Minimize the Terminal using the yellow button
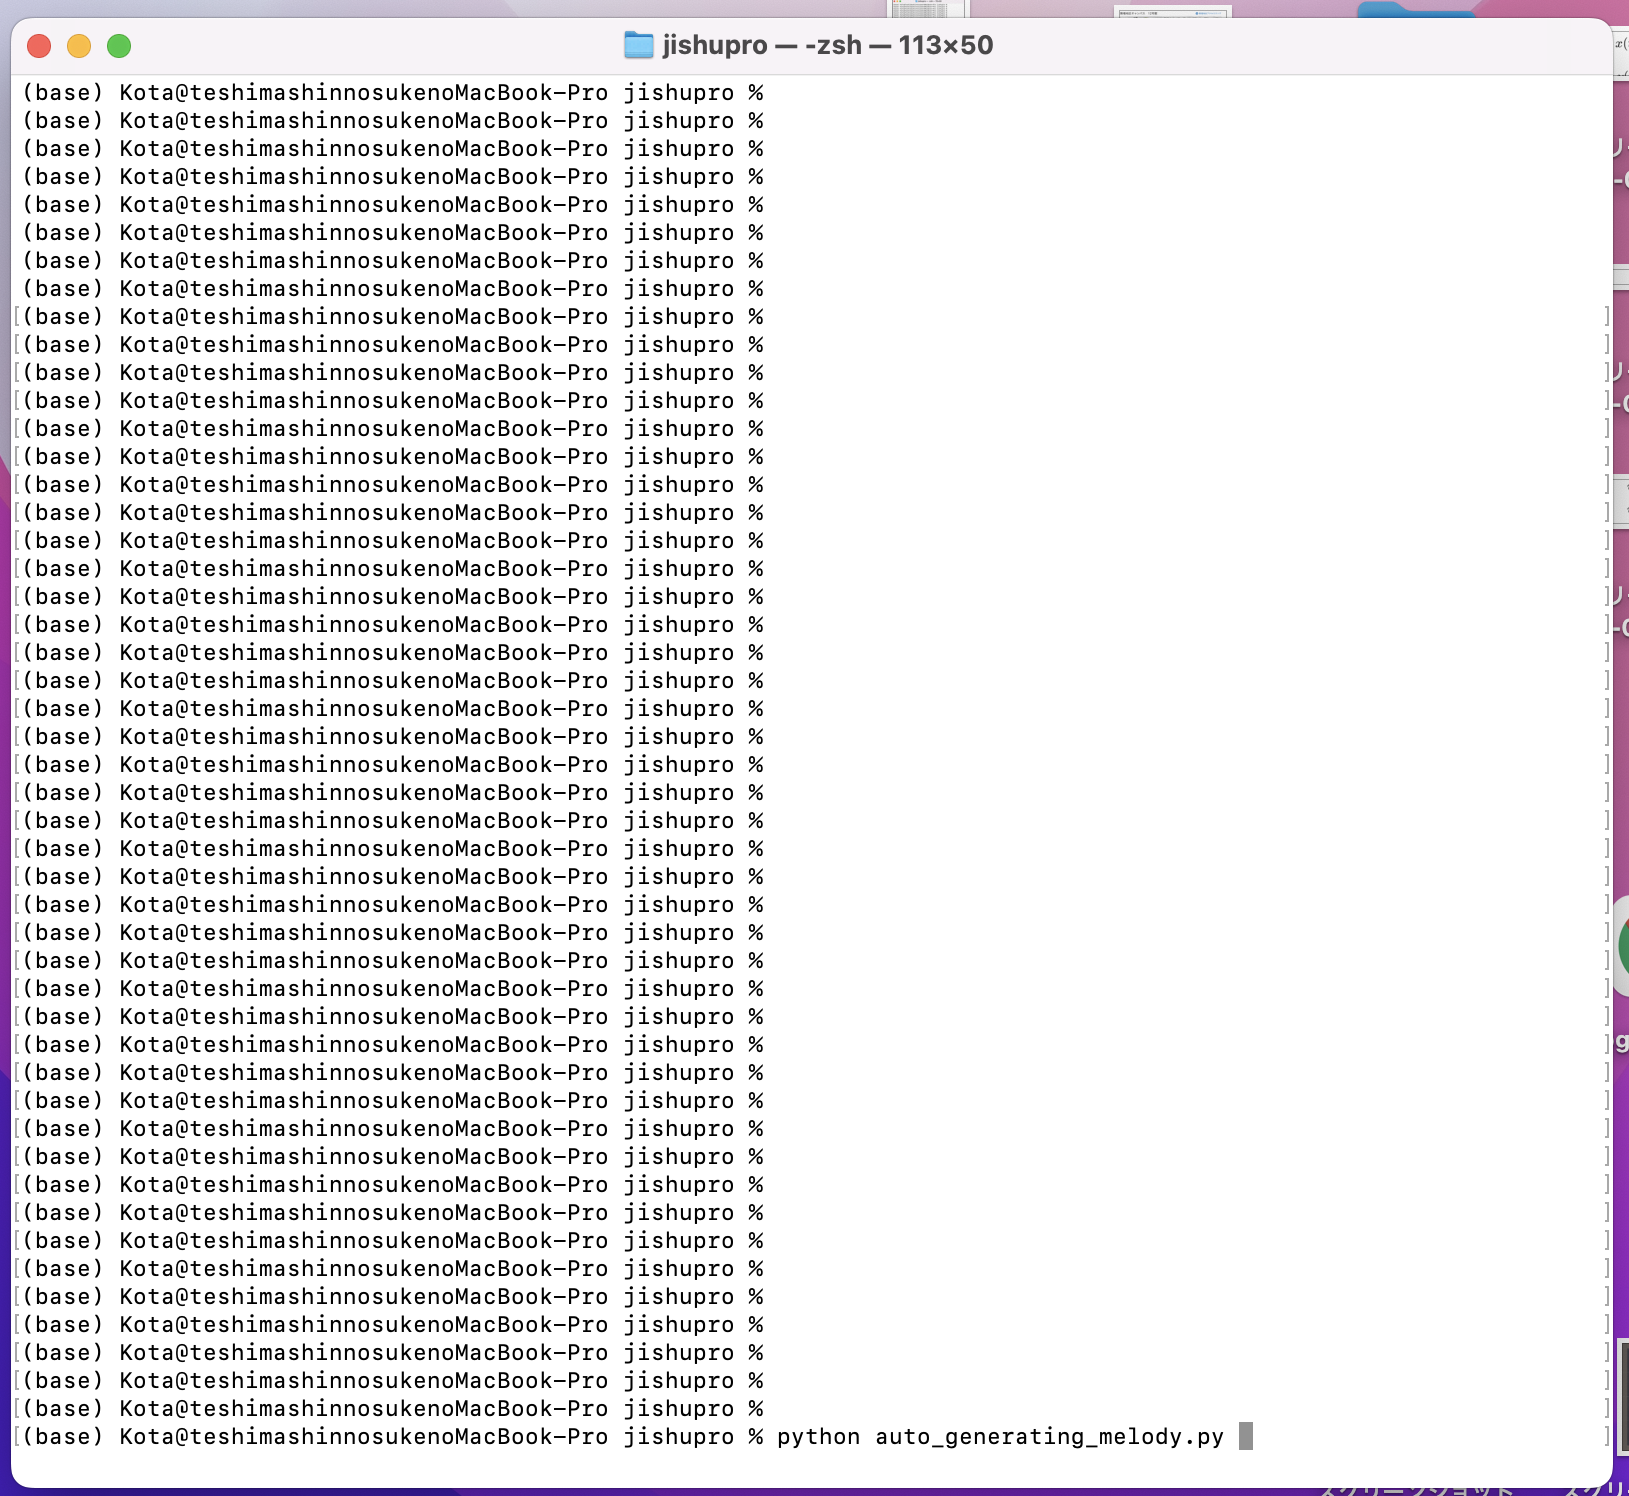1629x1496 pixels. click(x=79, y=46)
